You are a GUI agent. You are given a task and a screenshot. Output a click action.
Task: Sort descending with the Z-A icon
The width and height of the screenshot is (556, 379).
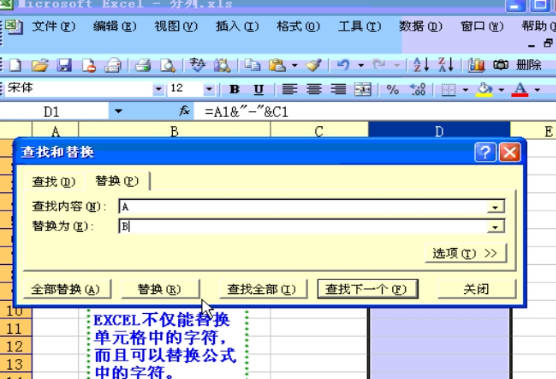coord(446,65)
